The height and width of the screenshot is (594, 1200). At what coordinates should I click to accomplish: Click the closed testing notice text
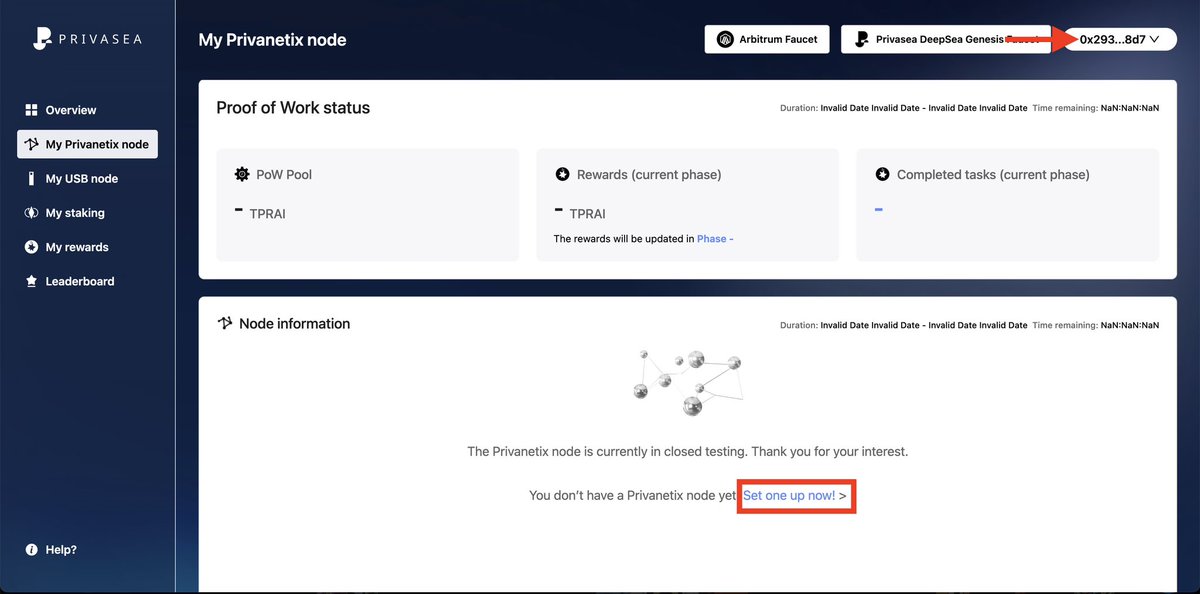click(688, 452)
